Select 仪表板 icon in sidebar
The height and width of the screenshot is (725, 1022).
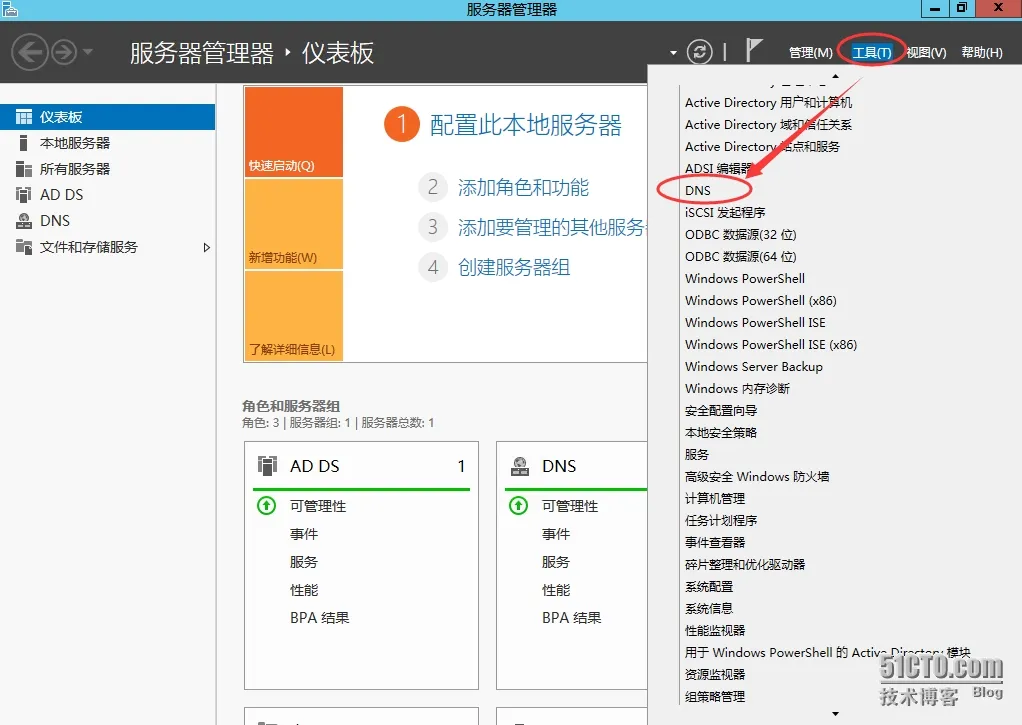pos(24,117)
